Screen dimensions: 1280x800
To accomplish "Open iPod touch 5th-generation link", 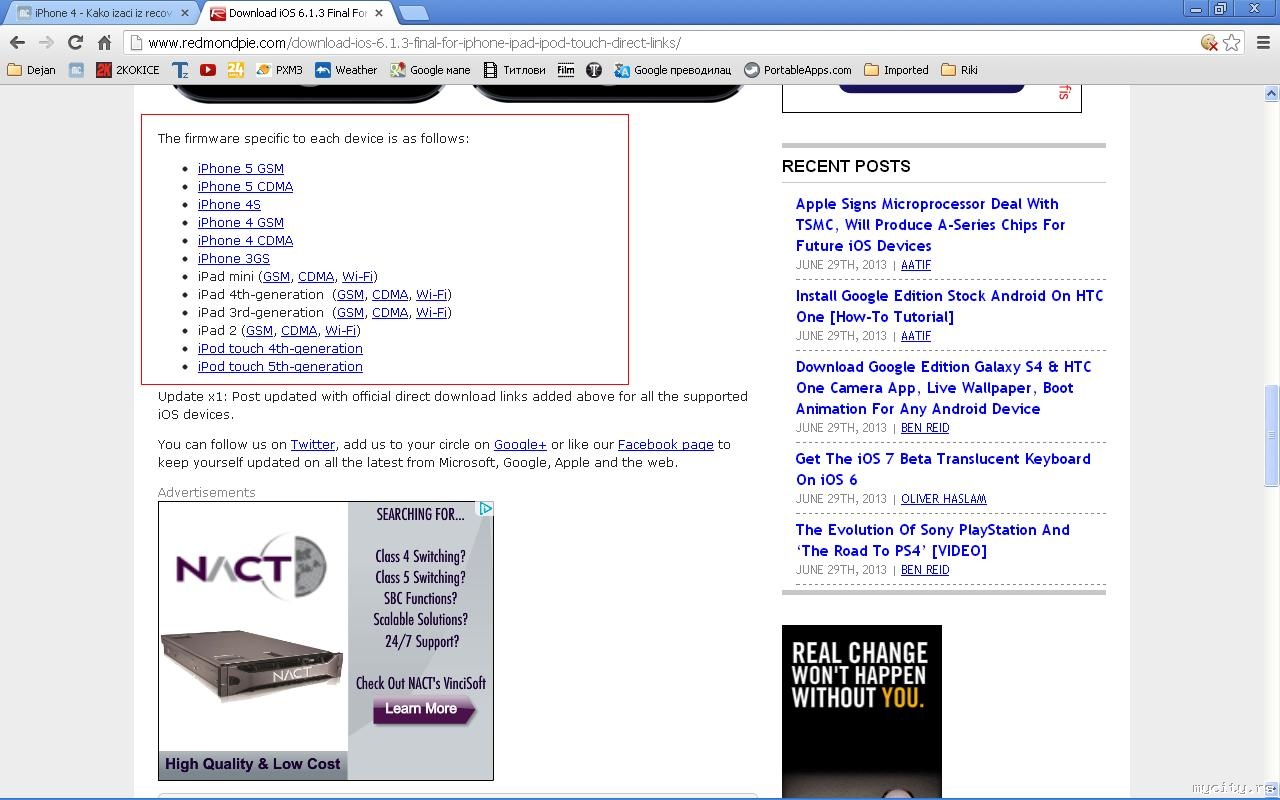I will [x=280, y=367].
